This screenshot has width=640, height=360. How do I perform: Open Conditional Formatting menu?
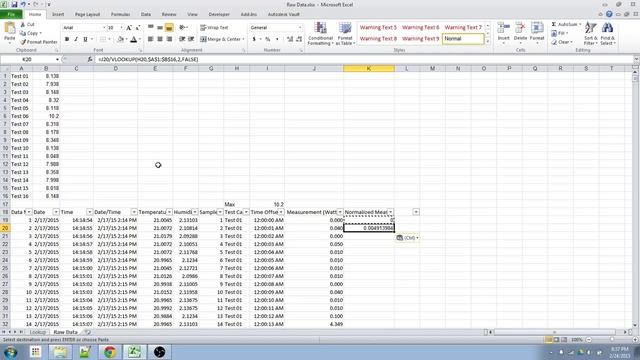click(x=320, y=33)
